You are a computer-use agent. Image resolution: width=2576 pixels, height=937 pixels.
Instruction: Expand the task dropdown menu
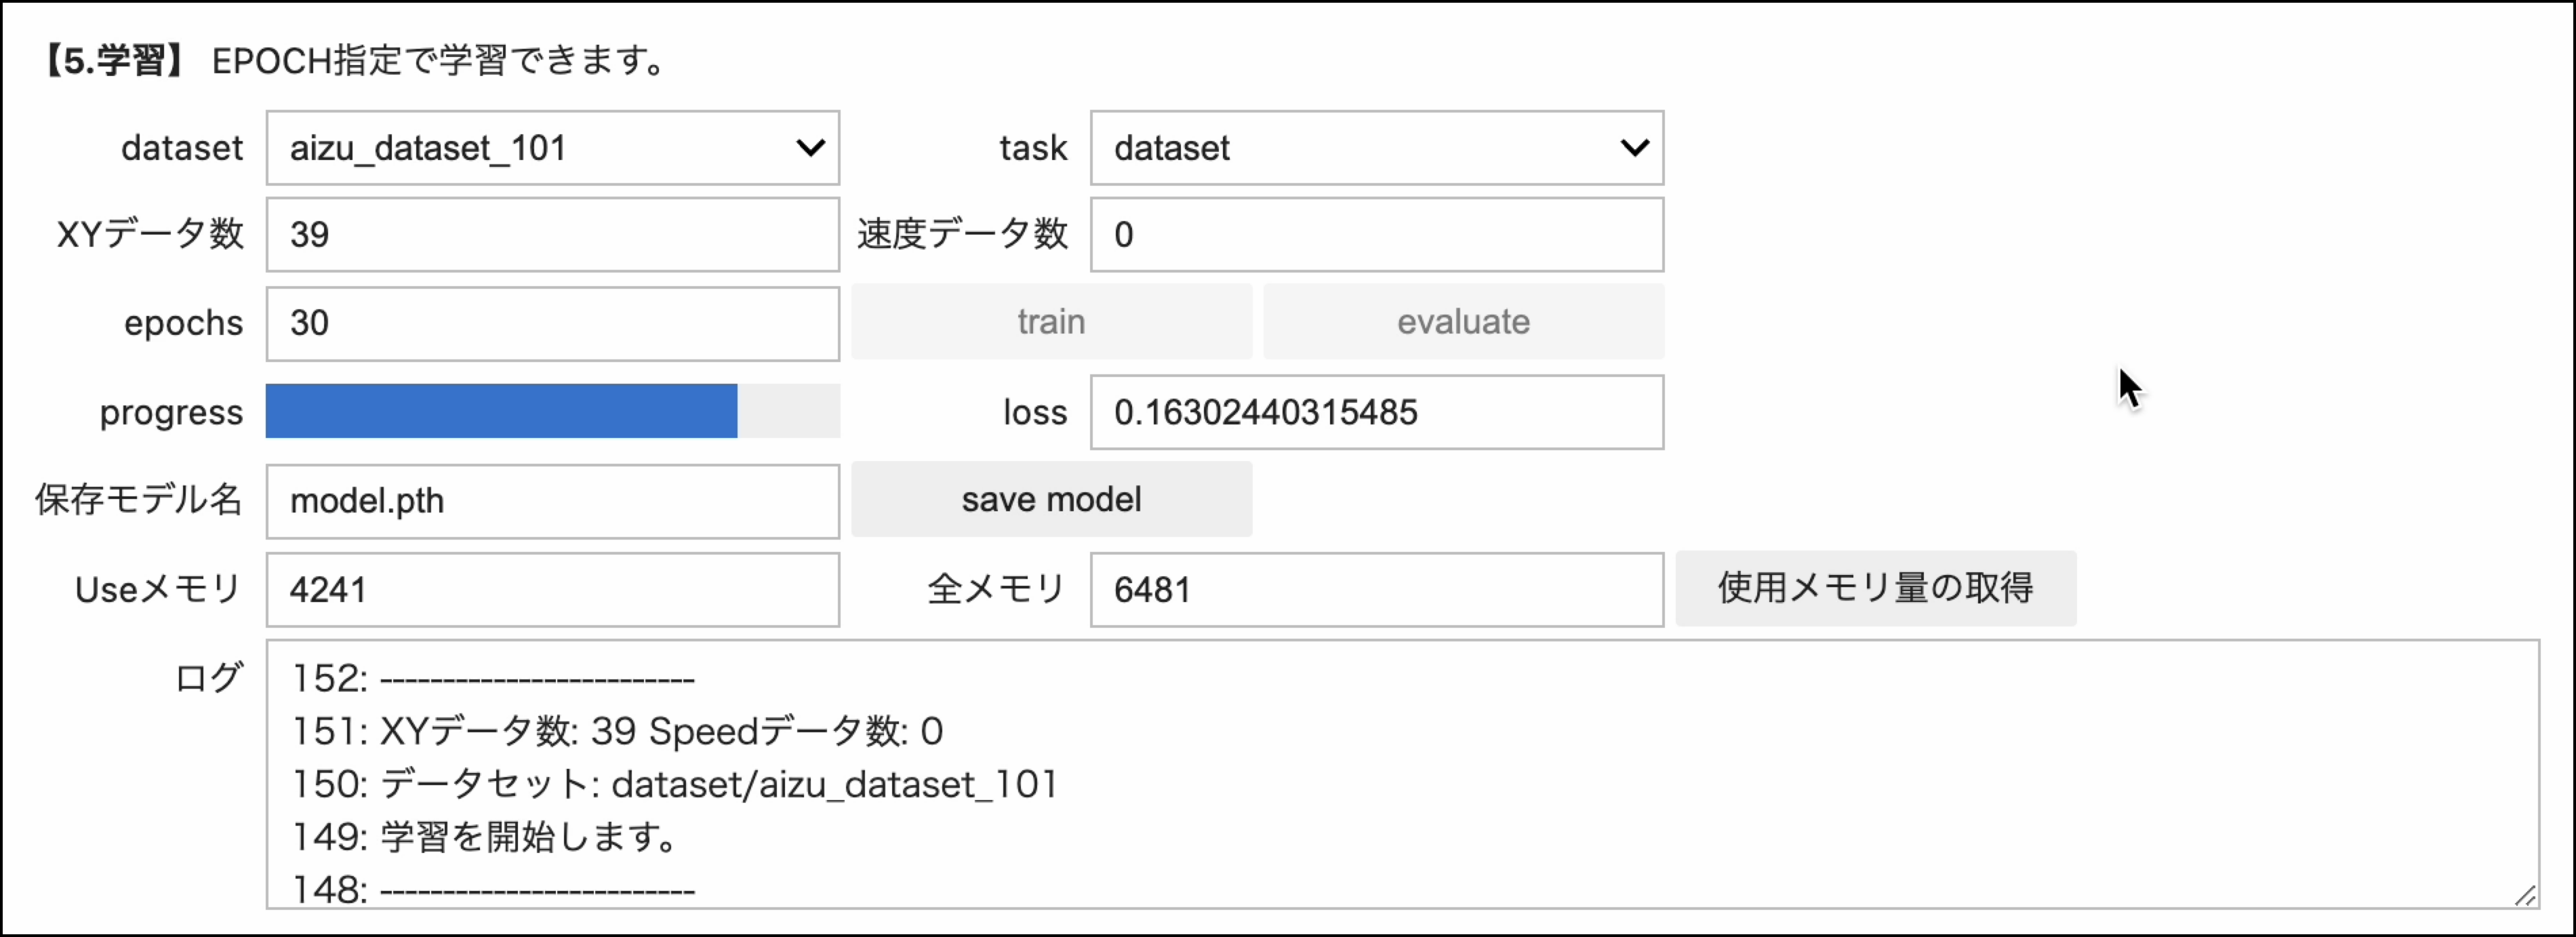(1376, 148)
